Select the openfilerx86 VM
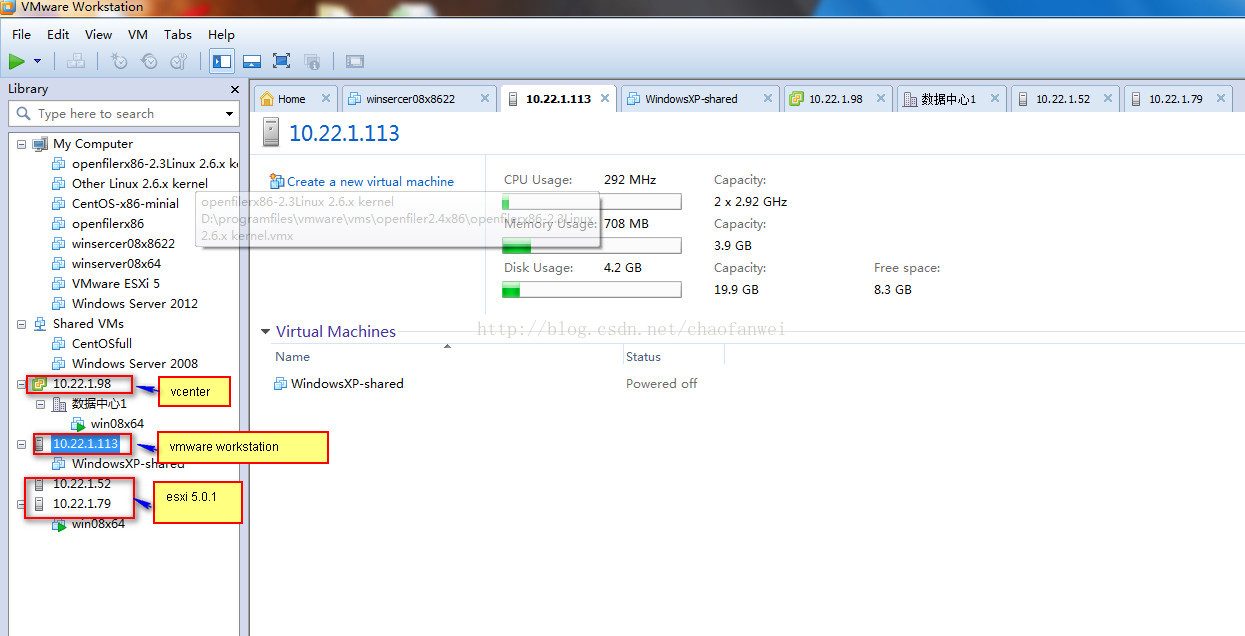1245x636 pixels. coord(108,224)
